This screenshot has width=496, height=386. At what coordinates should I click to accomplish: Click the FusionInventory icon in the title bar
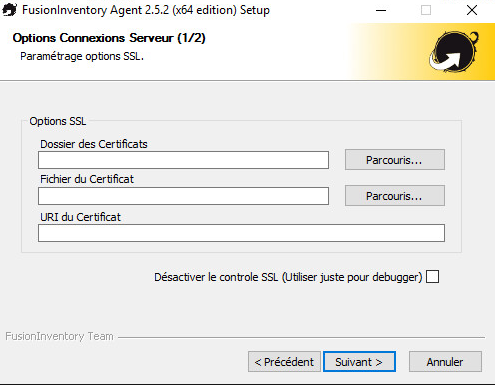coord(9,10)
